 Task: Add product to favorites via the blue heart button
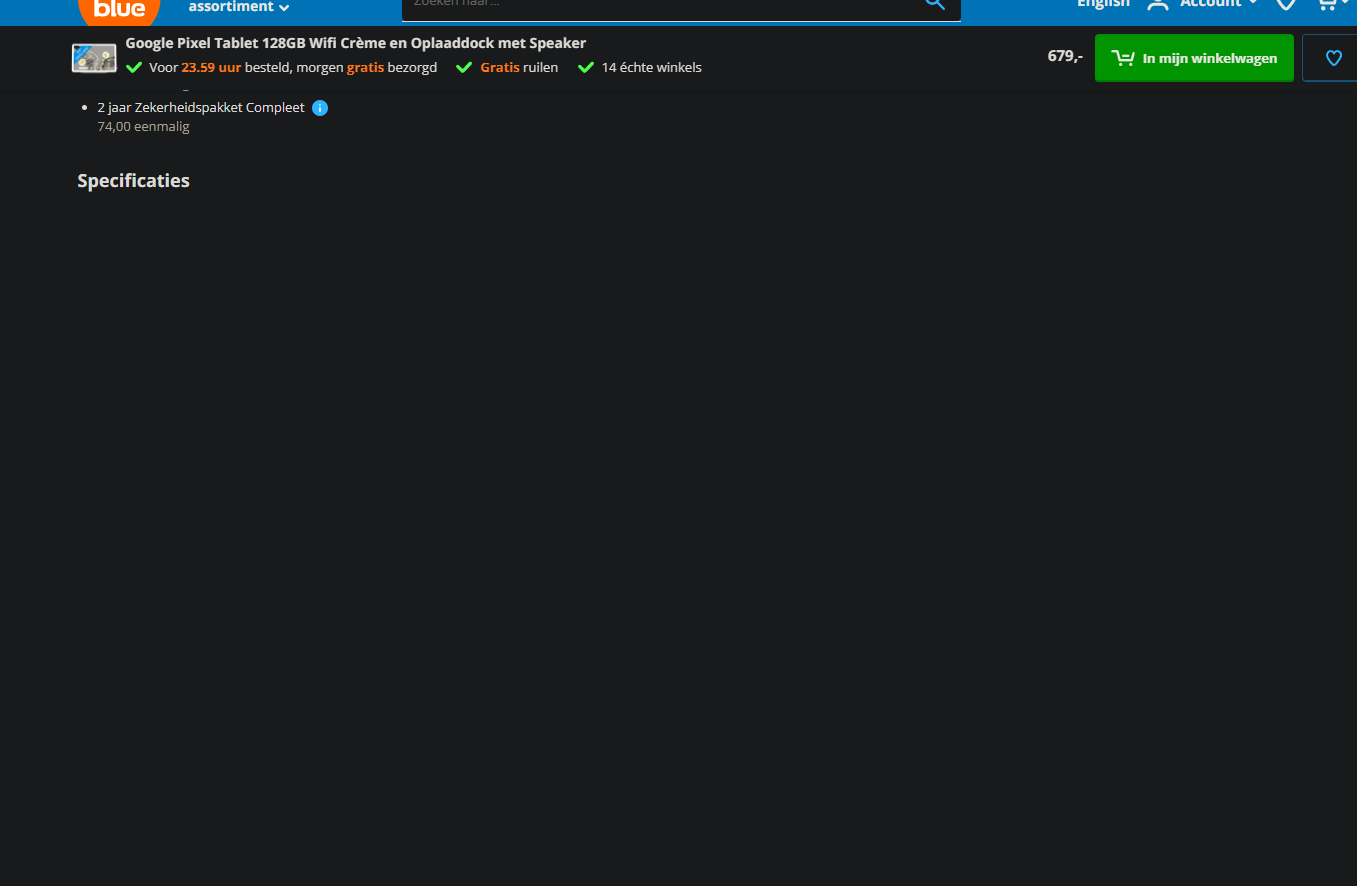point(1332,57)
